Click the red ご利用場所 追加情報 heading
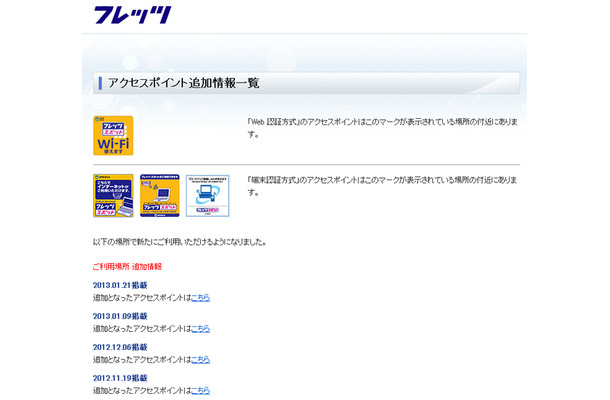This screenshot has height=400, width=610. pos(127,266)
